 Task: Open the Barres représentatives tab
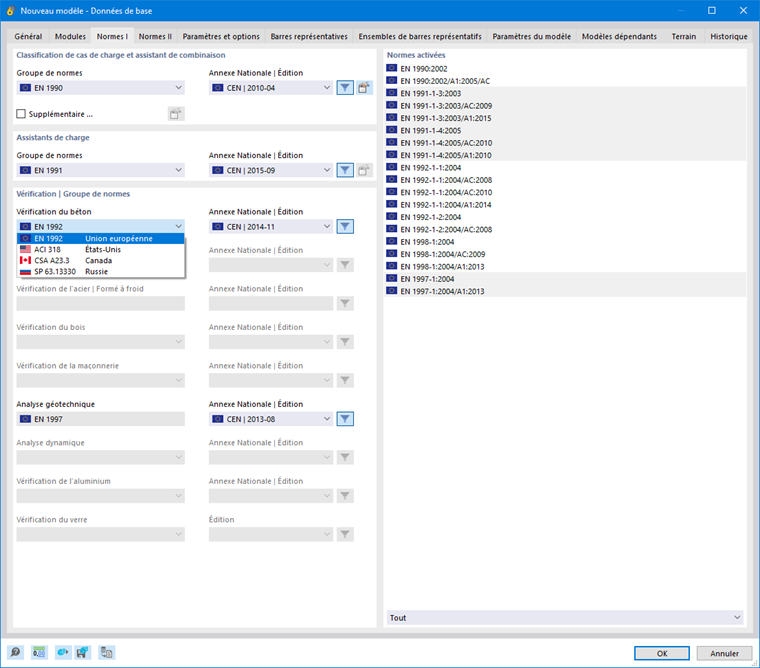click(x=309, y=36)
